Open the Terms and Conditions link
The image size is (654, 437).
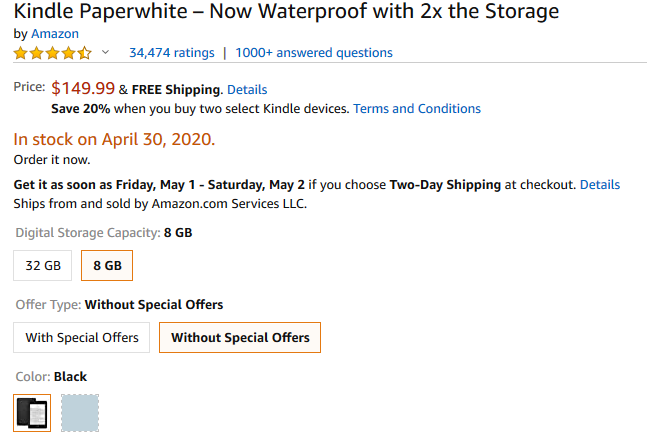pos(417,108)
